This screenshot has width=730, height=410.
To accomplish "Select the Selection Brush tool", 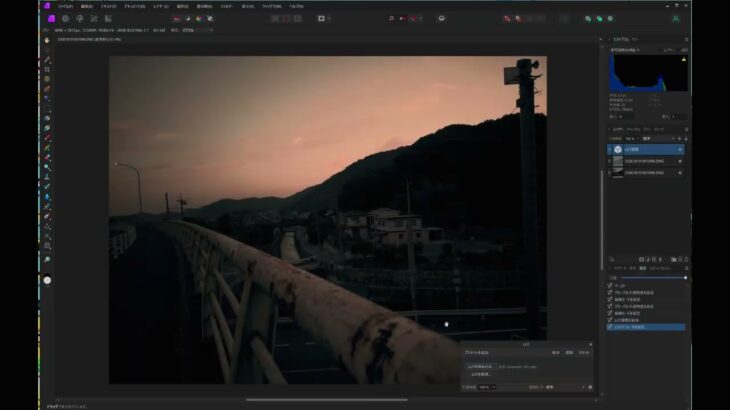I will point(47,89).
